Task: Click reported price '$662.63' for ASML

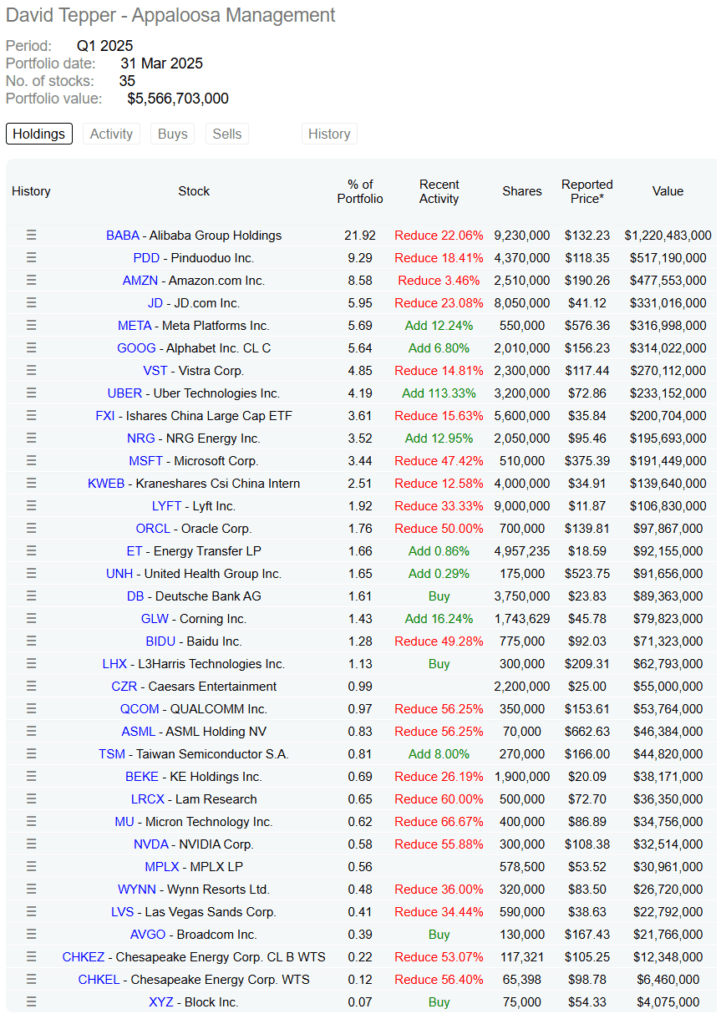Action: coord(587,731)
